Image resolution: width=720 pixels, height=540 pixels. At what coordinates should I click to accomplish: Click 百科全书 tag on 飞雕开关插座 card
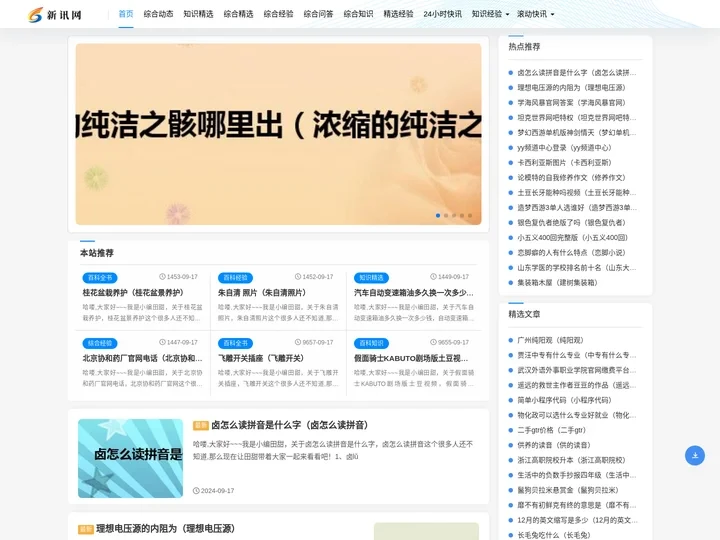click(x=235, y=343)
